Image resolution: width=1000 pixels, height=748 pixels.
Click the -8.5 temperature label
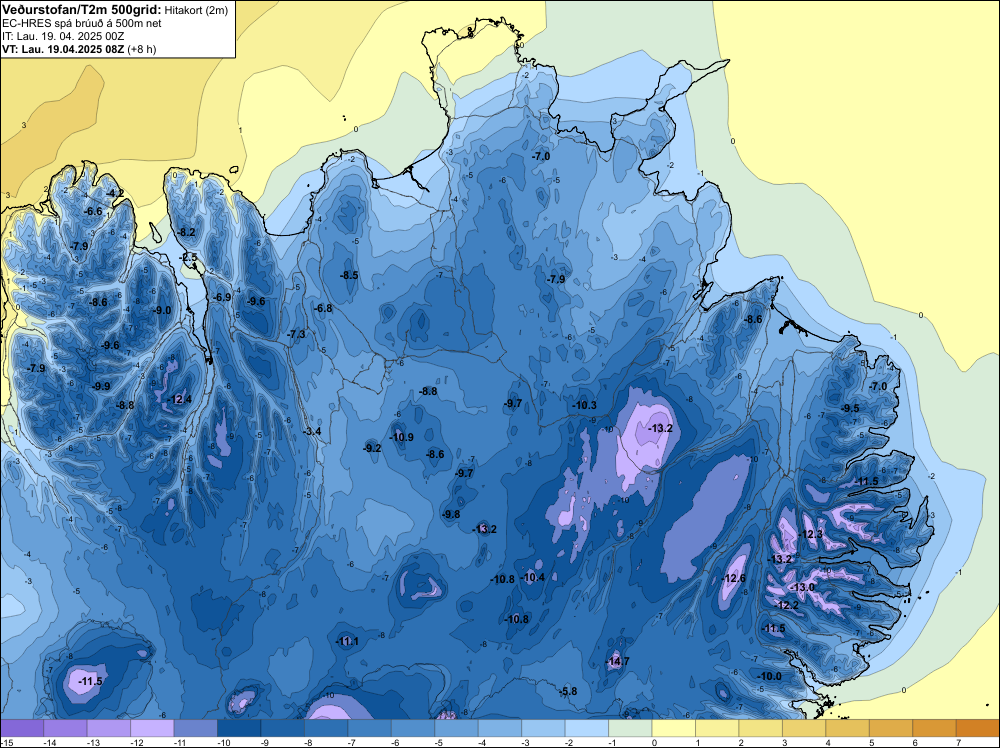(349, 275)
